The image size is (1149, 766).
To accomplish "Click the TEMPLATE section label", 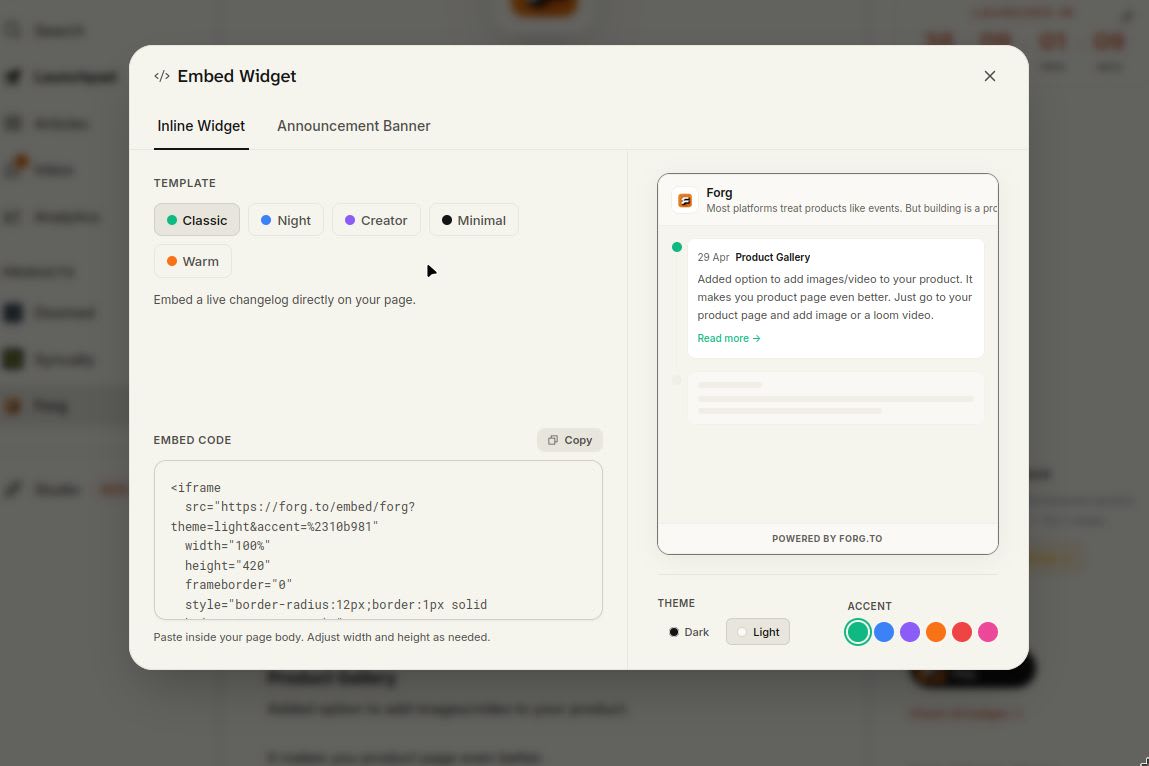I will 185,183.
